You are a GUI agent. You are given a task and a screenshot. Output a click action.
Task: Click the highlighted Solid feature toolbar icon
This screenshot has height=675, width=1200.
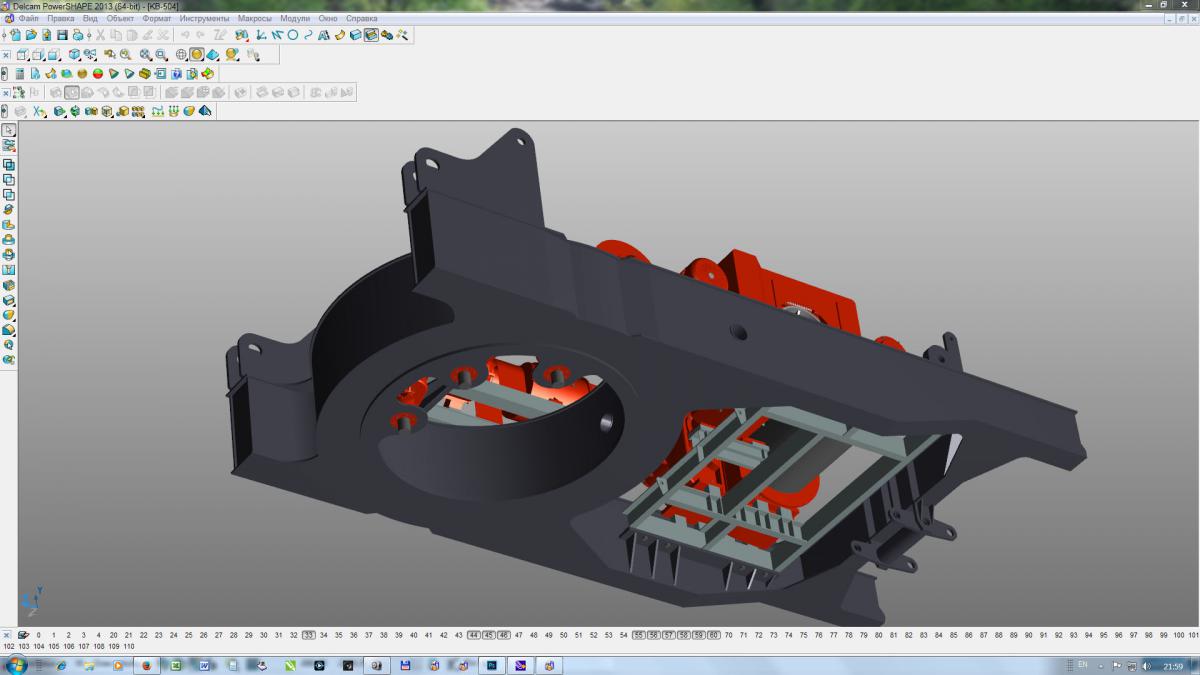(x=371, y=35)
